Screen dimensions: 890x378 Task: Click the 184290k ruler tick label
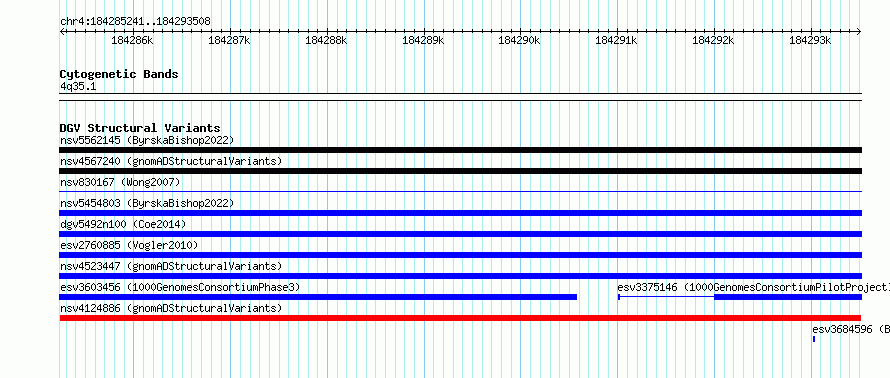click(x=519, y=40)
